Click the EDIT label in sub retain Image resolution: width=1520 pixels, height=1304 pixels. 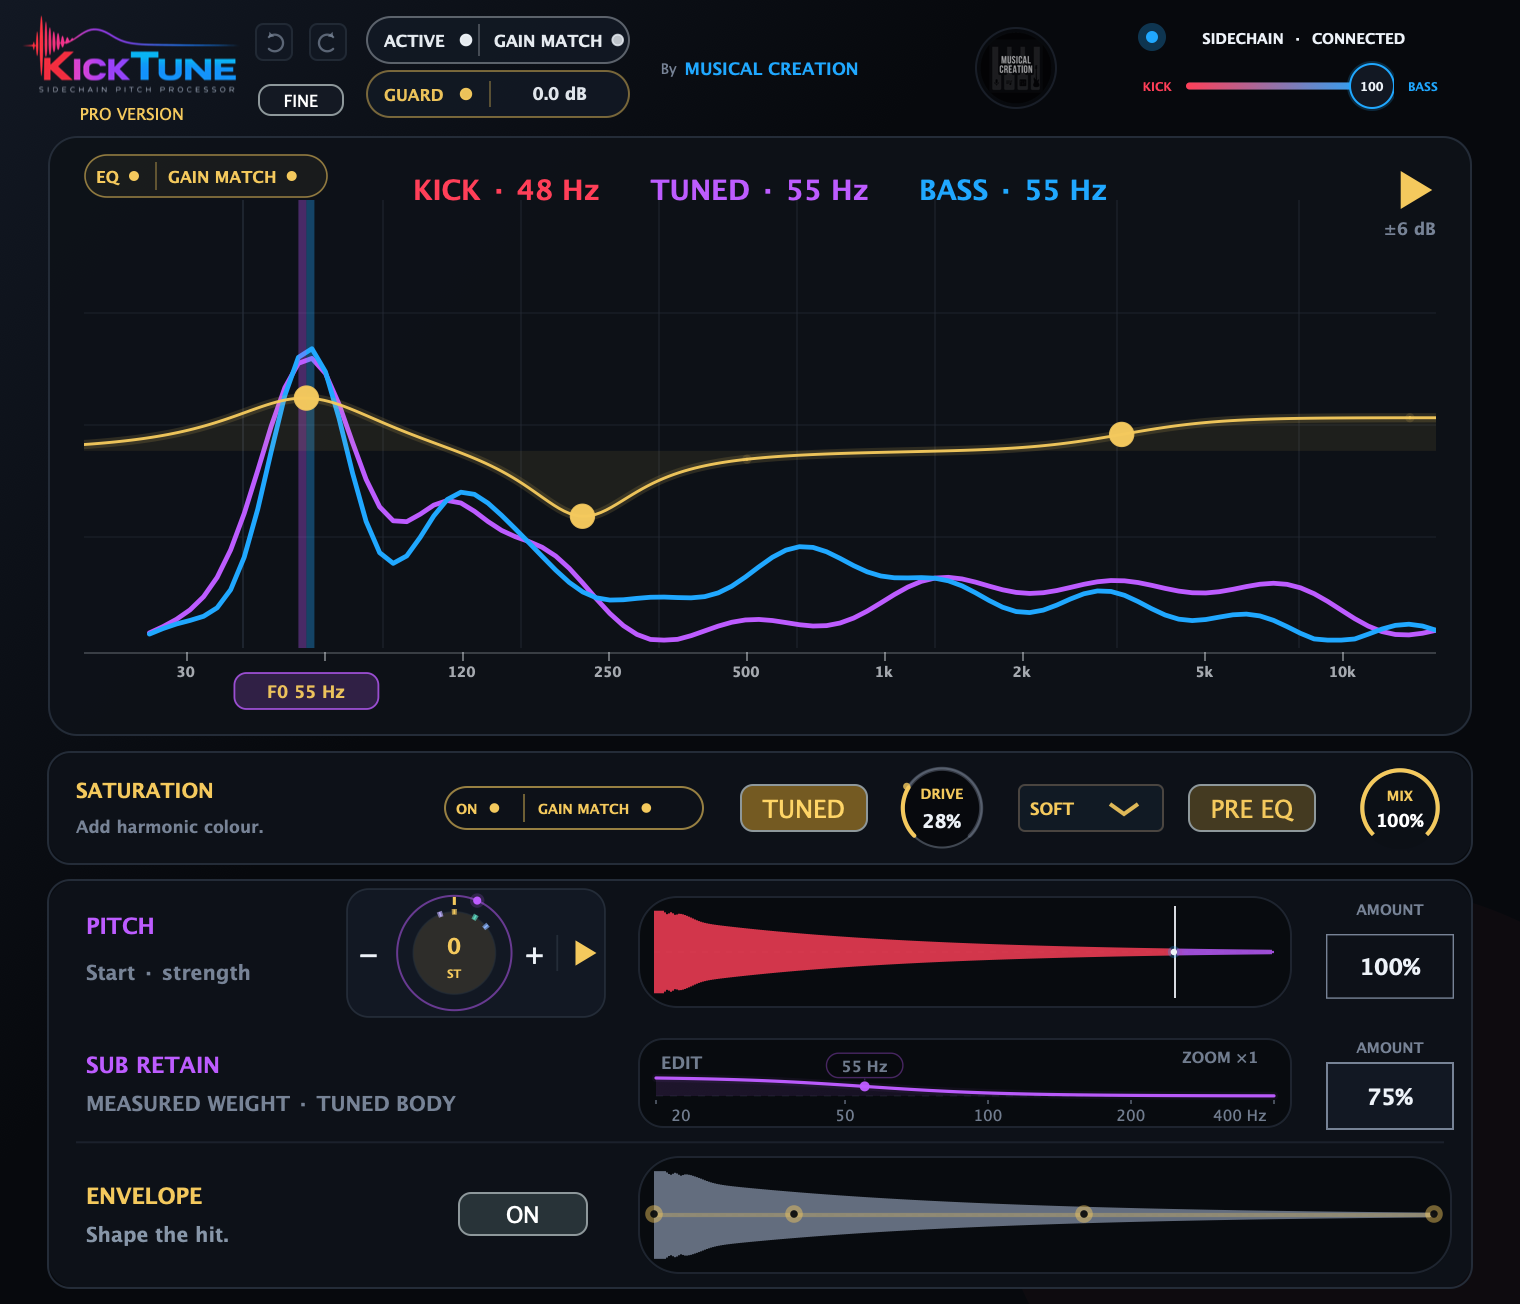681,1063
